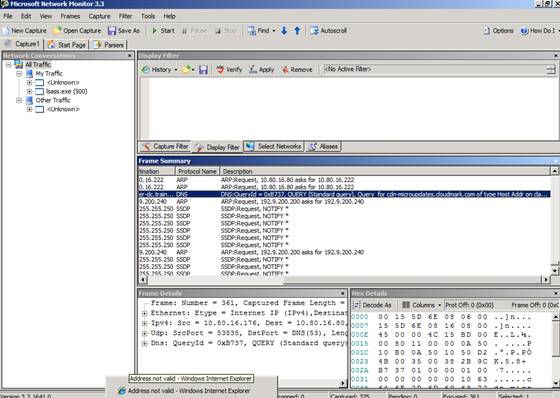Open the Frames menu
Image resolution: width=560 pixels, height=398 pixels.
[70, 16]
